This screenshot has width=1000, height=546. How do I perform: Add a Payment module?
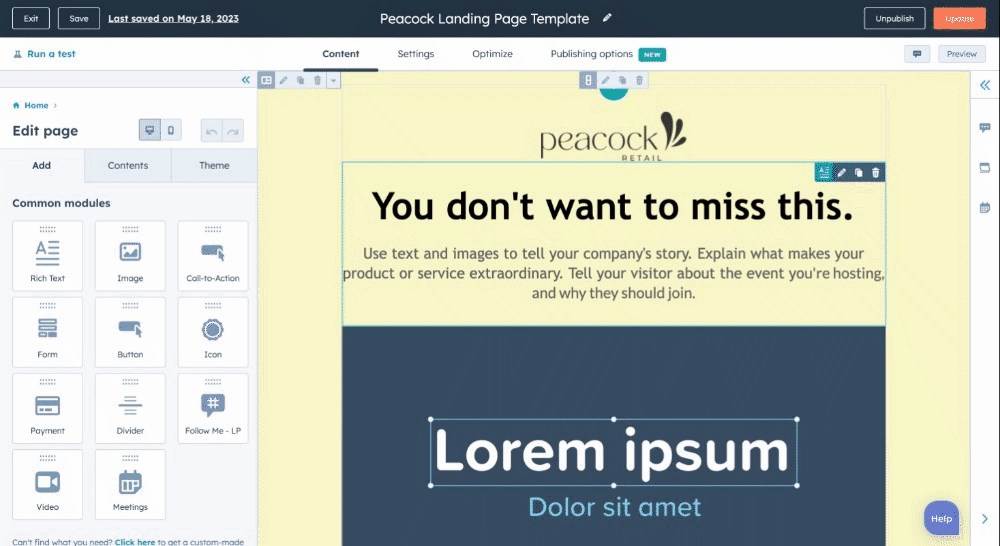coord(47,408)
